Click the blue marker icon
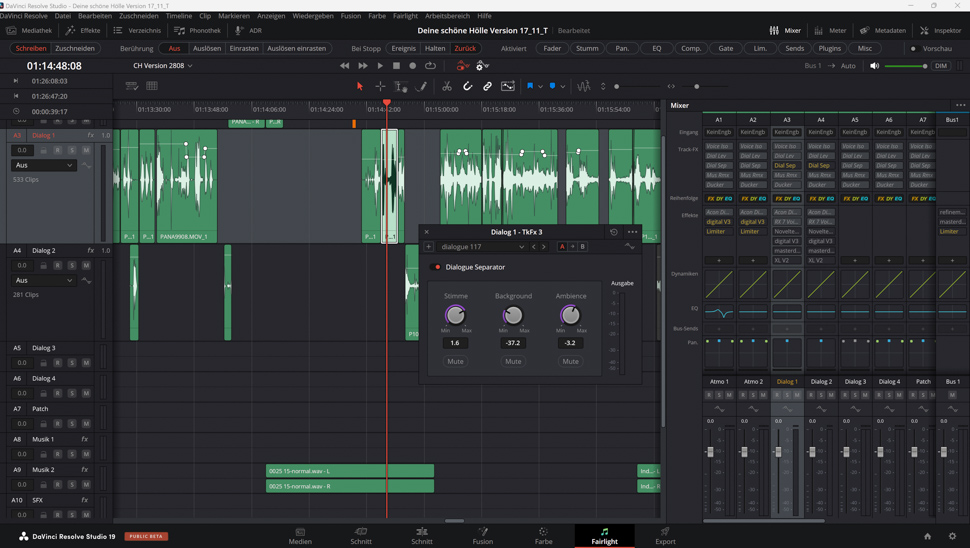970x548 pixels. 552,87
